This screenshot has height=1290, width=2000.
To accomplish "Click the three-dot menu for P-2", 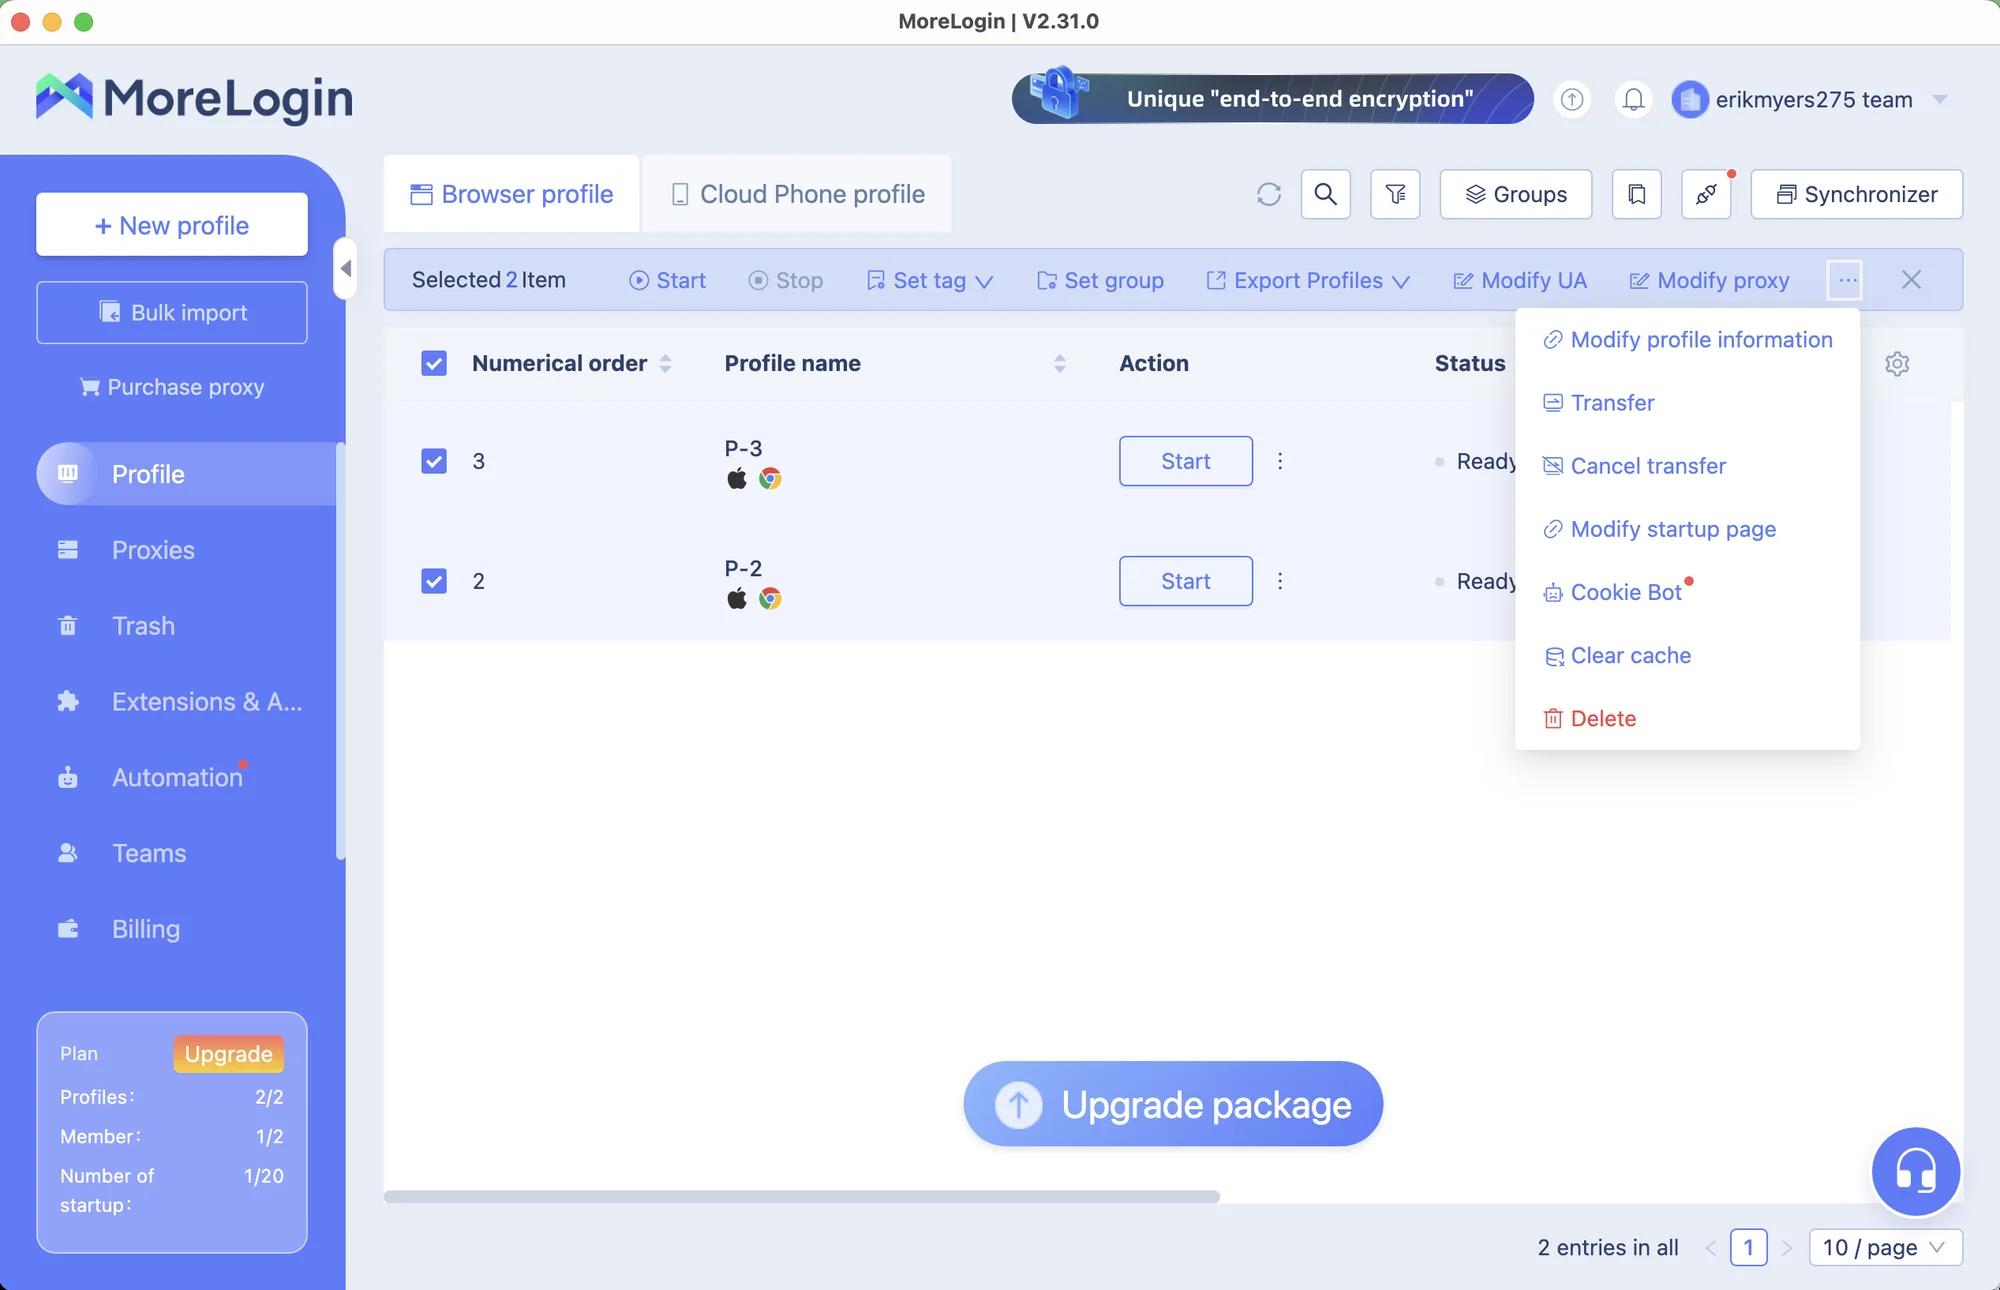I will click(x=1279, y=581).
